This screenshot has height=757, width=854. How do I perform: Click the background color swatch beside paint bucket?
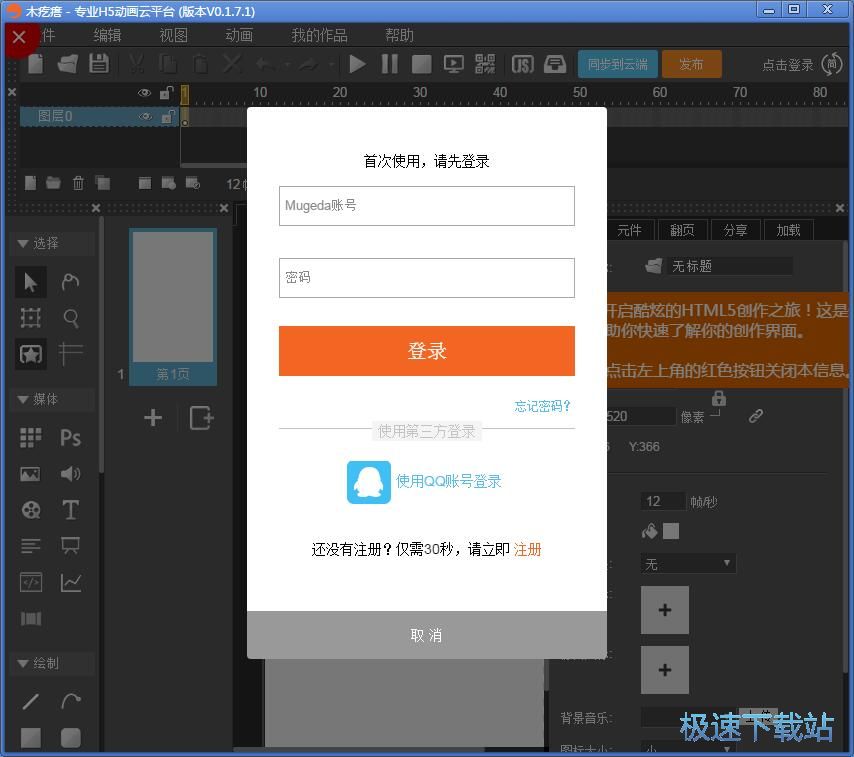pyautogui.click(x=671, y=531)
